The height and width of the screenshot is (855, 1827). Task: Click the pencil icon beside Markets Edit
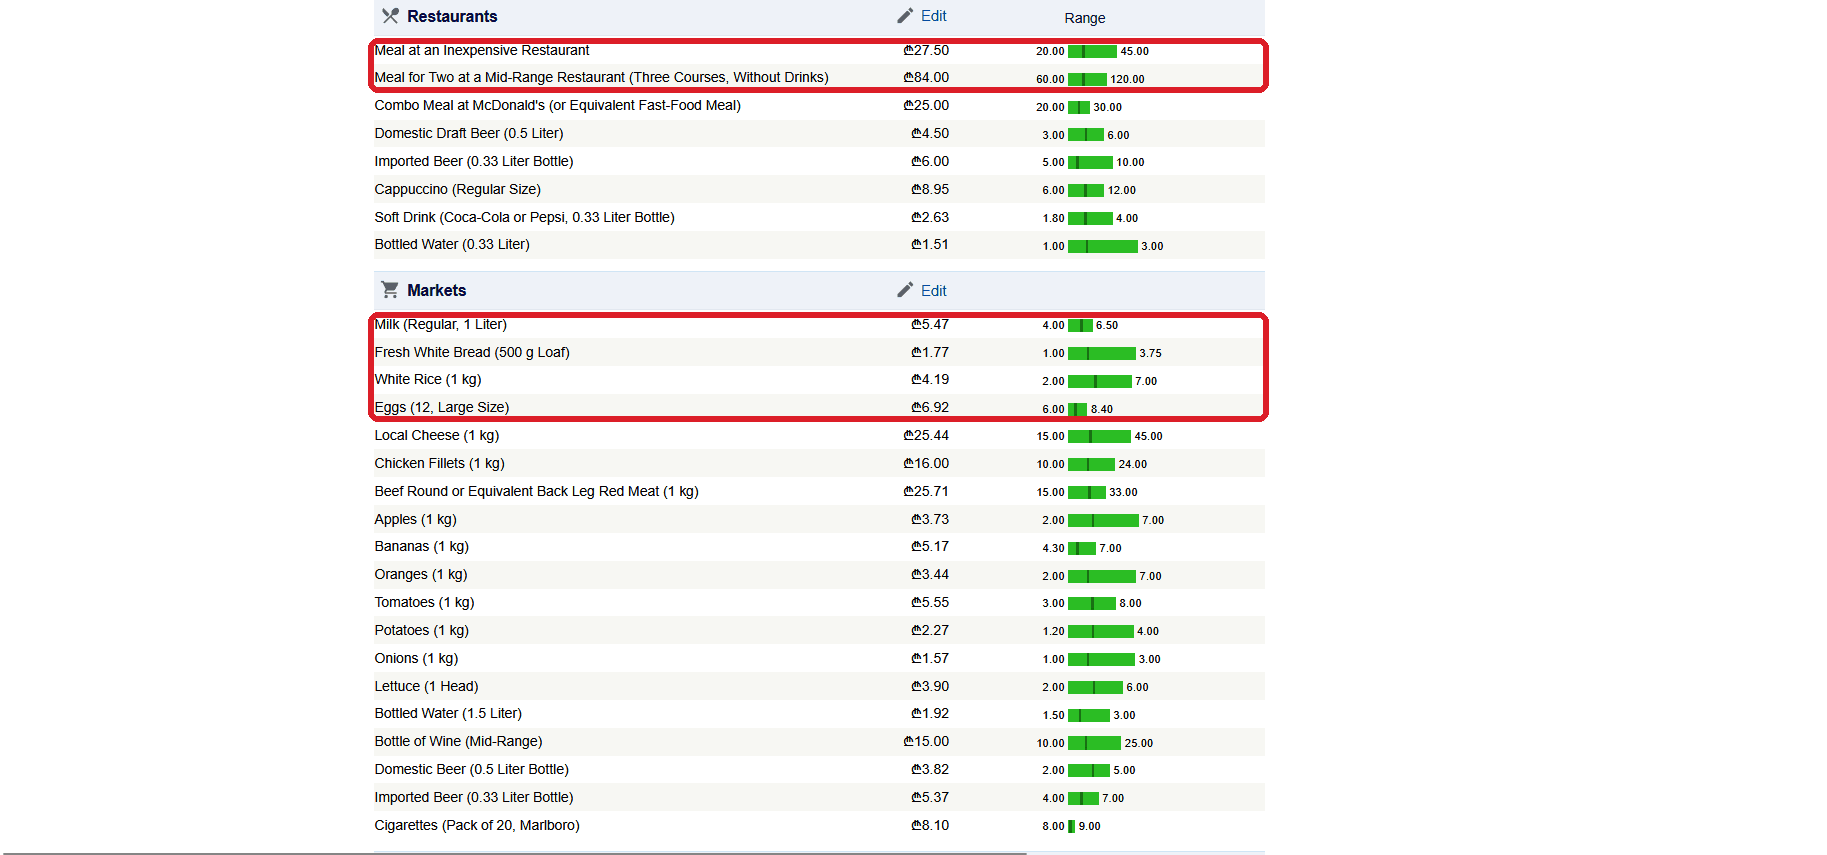(x=905, y=290)
